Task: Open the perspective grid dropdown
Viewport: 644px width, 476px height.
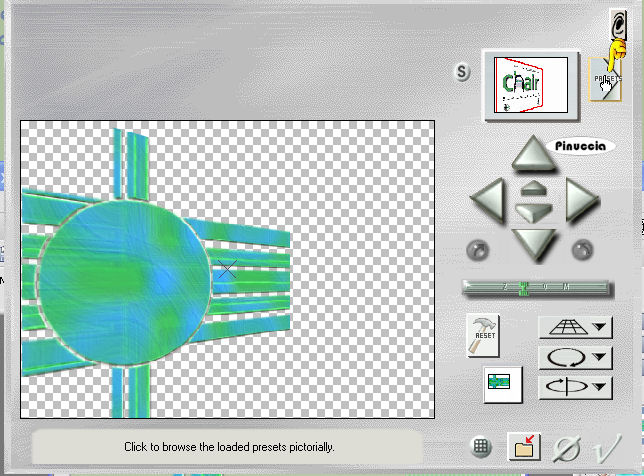Action: pos(575,327)
